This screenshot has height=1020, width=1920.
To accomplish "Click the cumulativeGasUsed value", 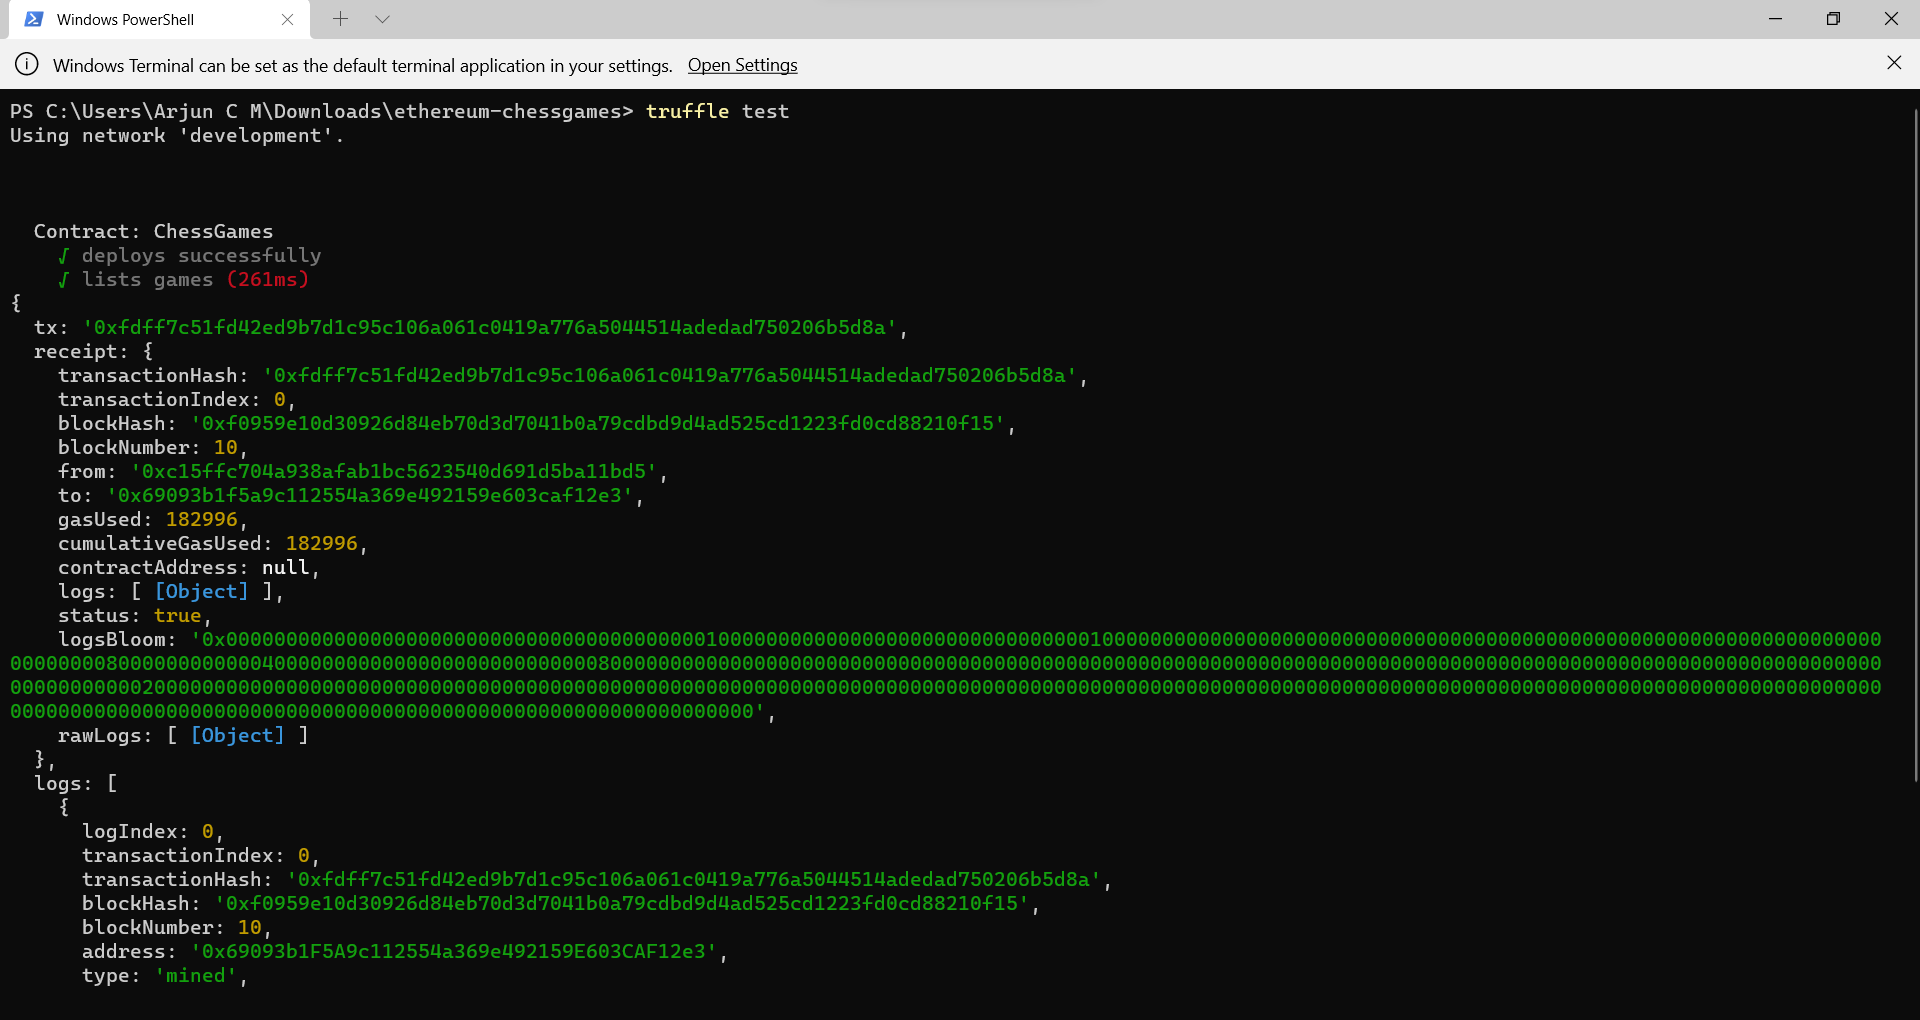I will (x=322, y=543).
